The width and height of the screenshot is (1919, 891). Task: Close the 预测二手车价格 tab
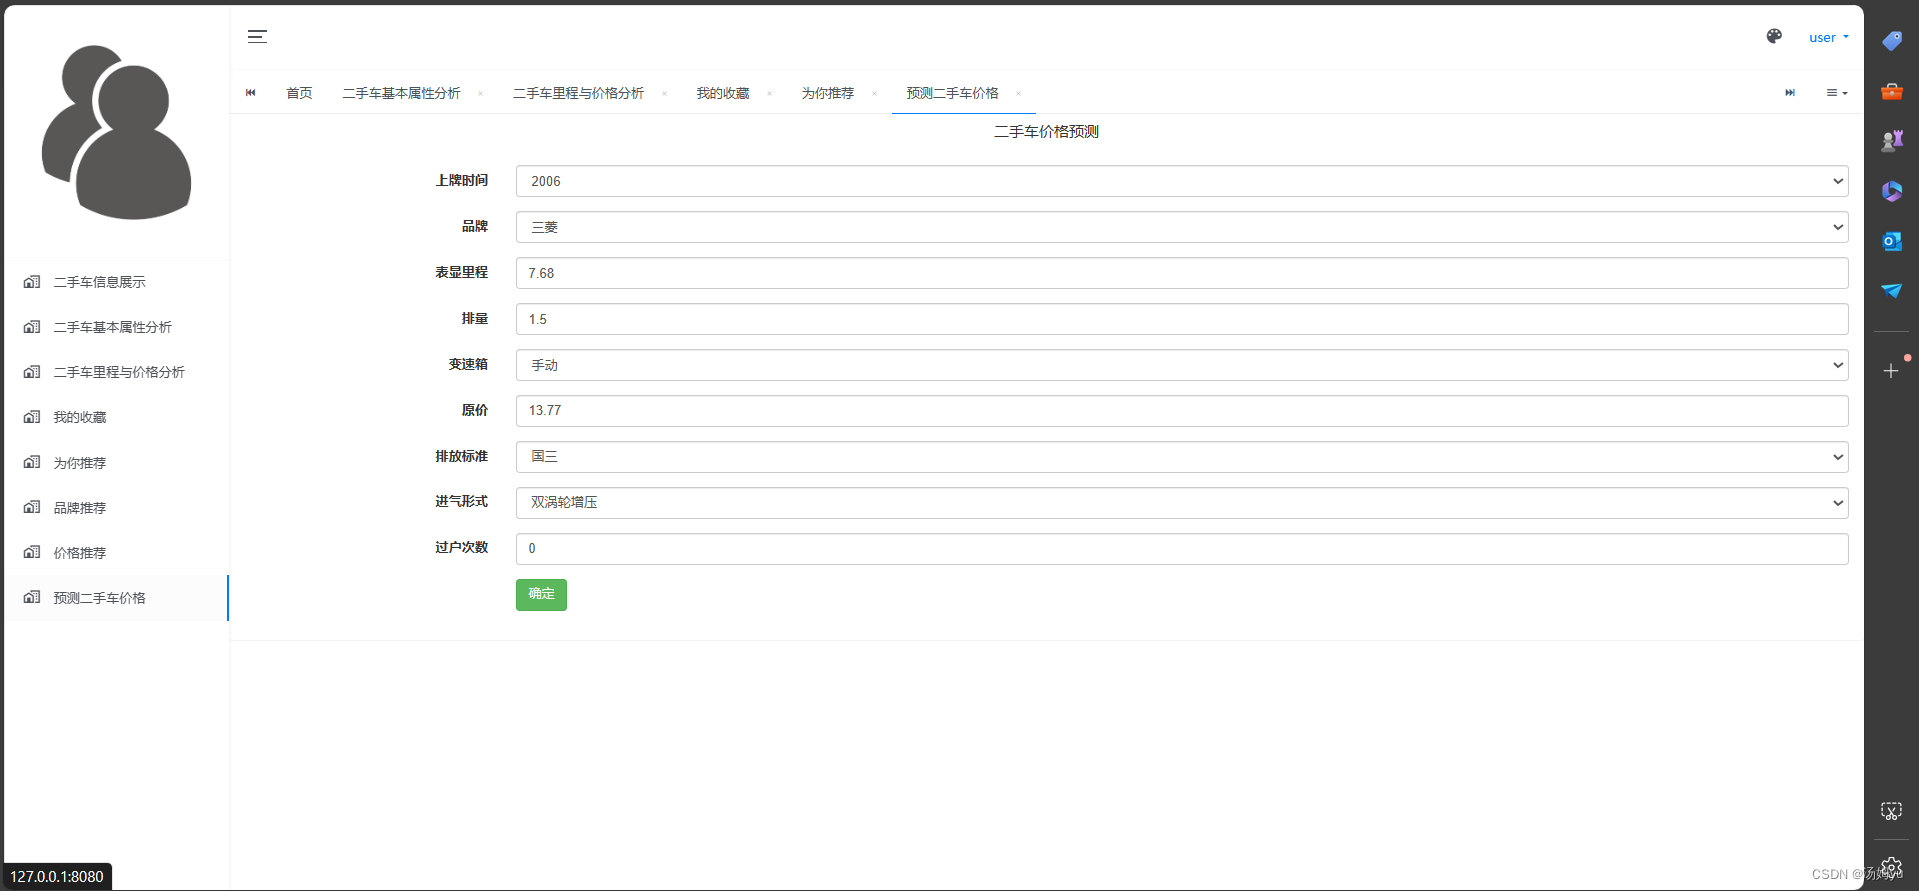(1018, 94)
